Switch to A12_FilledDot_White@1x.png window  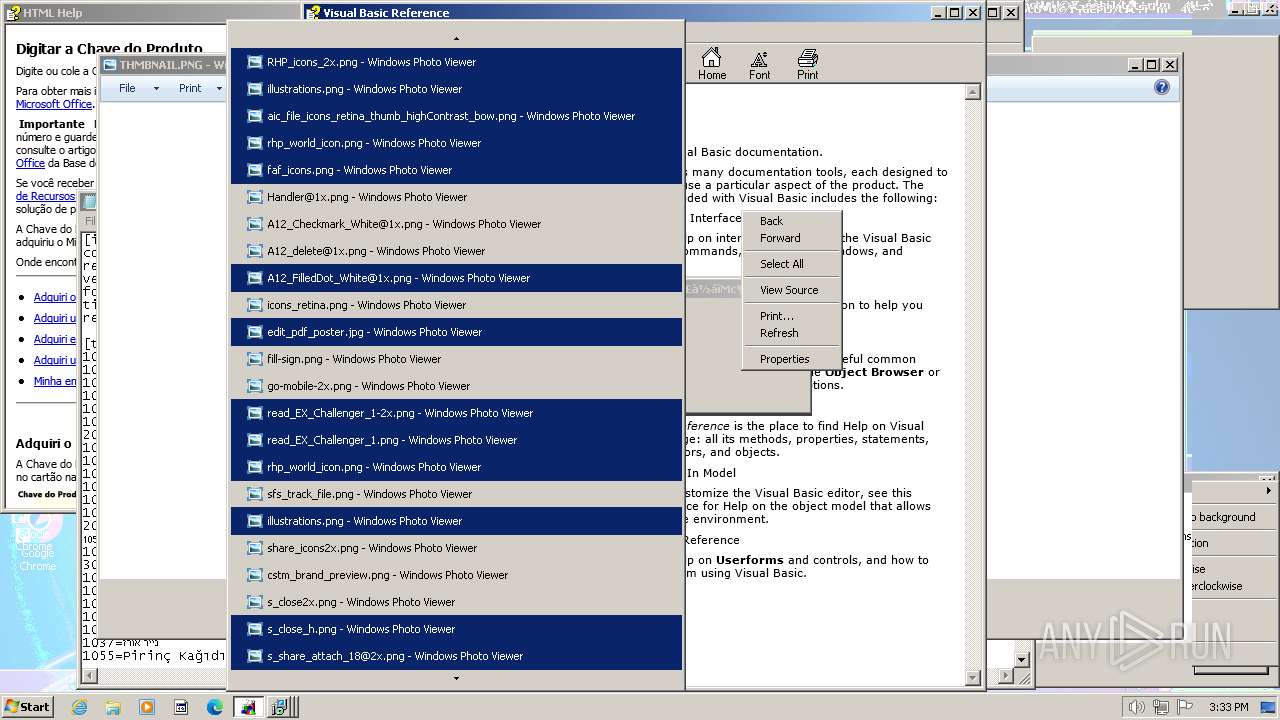click(456, 278)
